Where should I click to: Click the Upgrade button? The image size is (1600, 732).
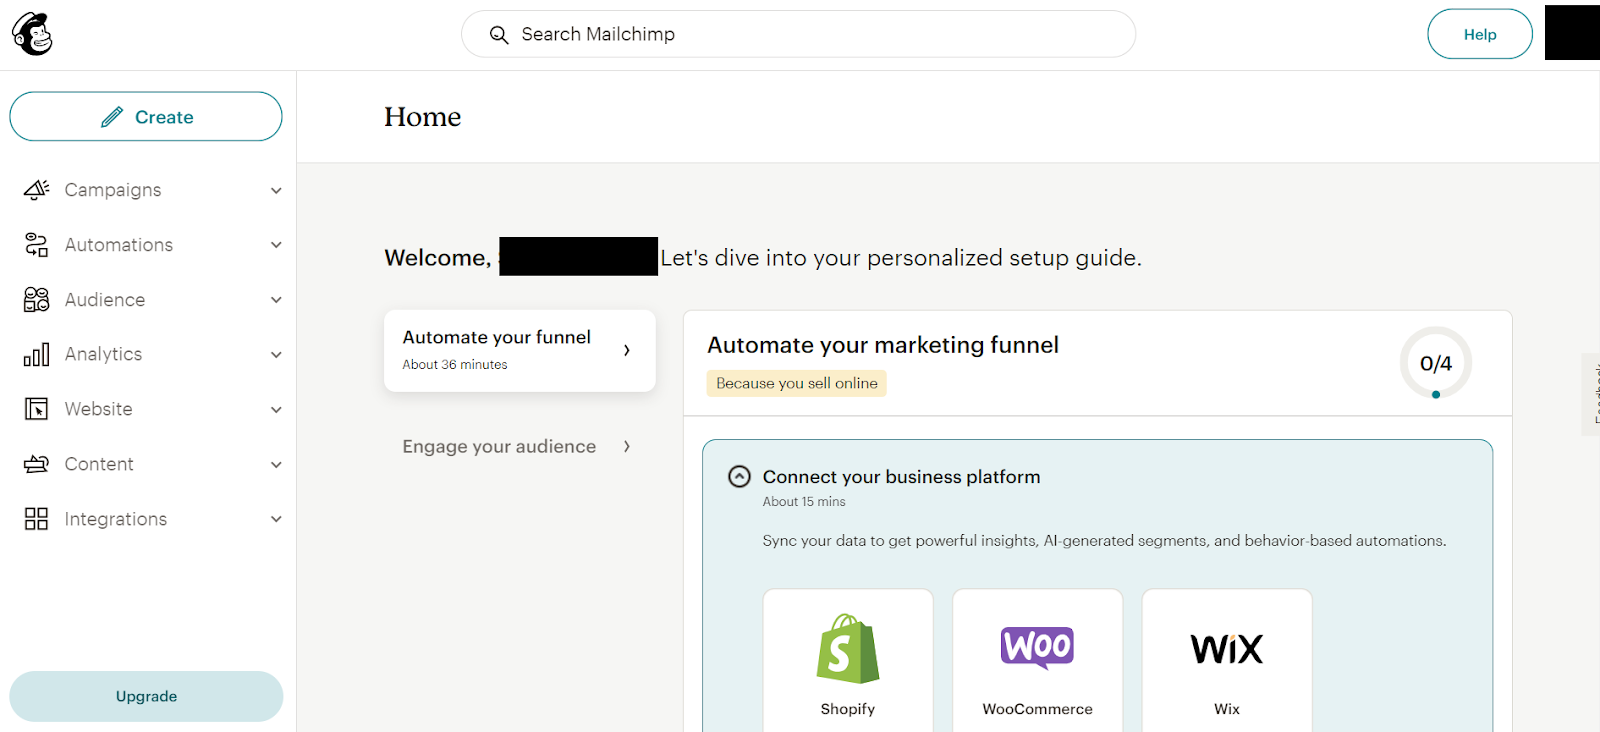[x=146, y=696]
